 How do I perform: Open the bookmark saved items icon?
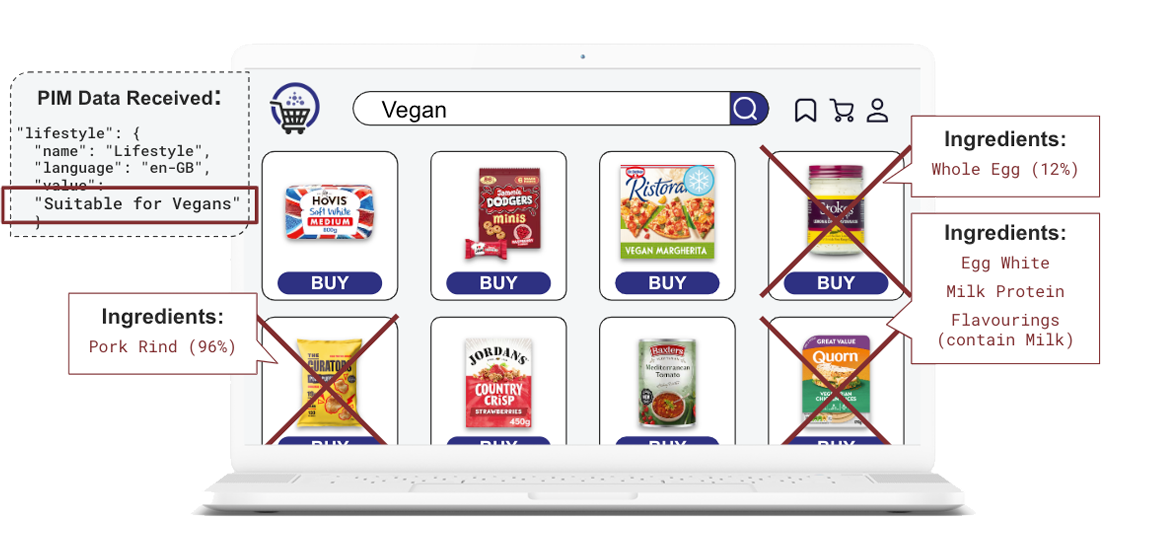tap(805, 110)
